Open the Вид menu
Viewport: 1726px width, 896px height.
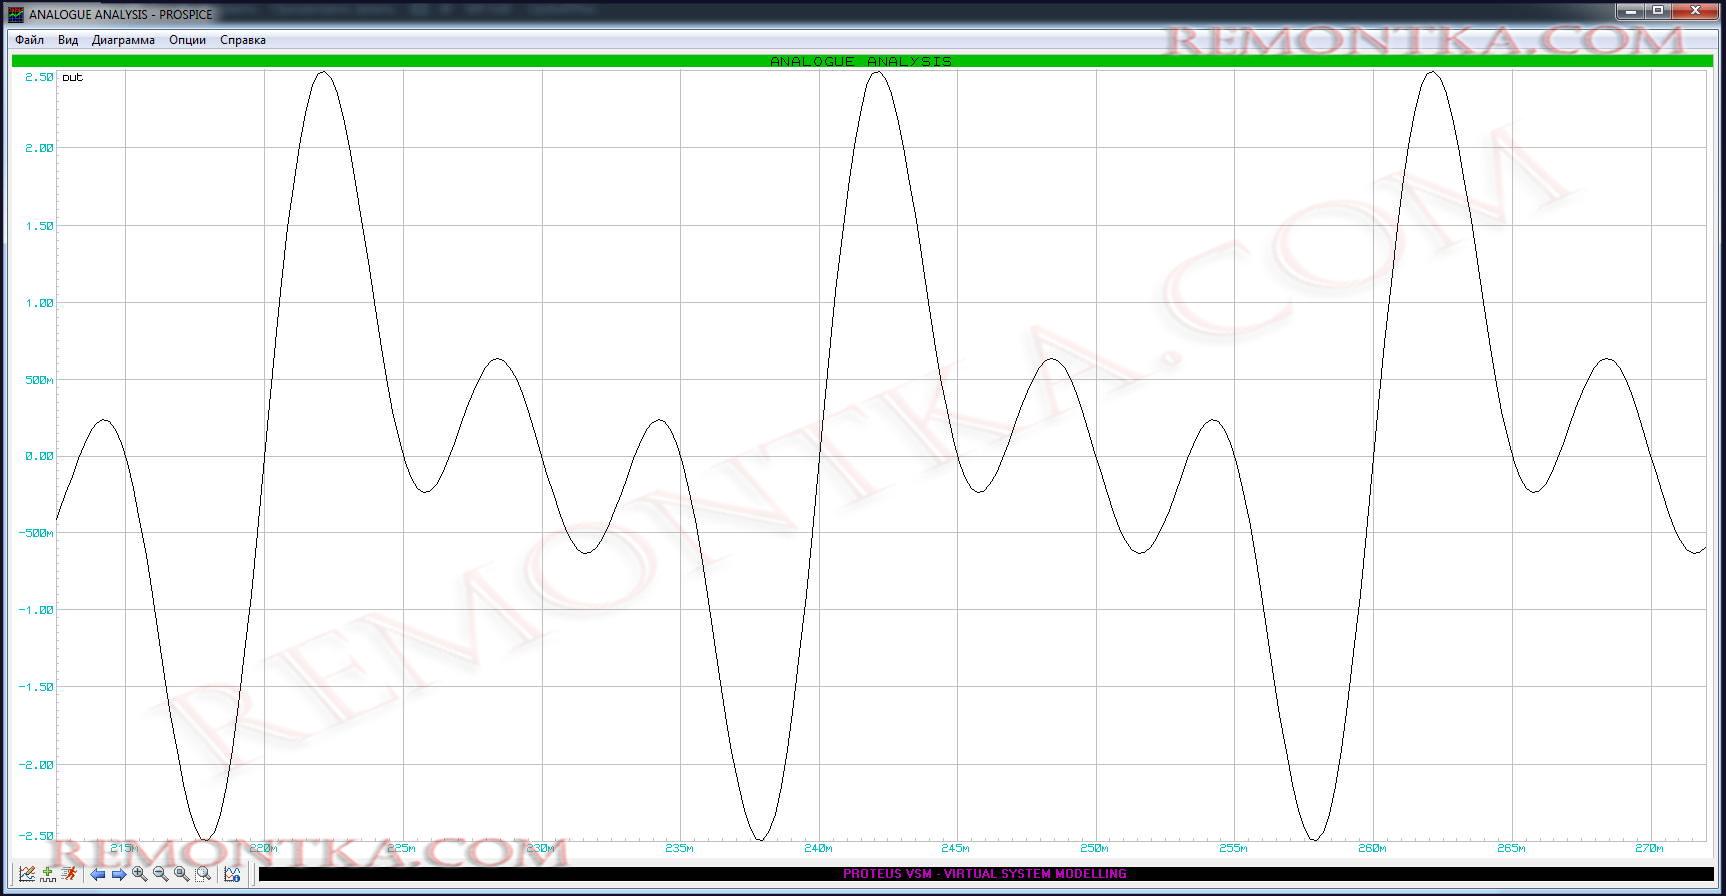68,40
